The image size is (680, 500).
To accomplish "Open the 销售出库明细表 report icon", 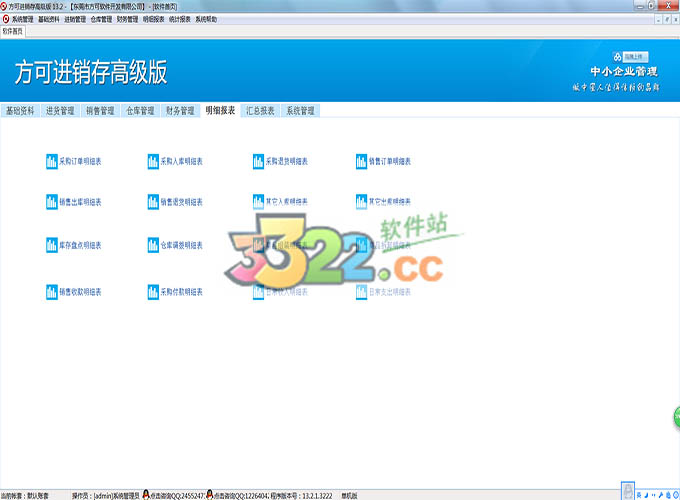I will point(52,202).
